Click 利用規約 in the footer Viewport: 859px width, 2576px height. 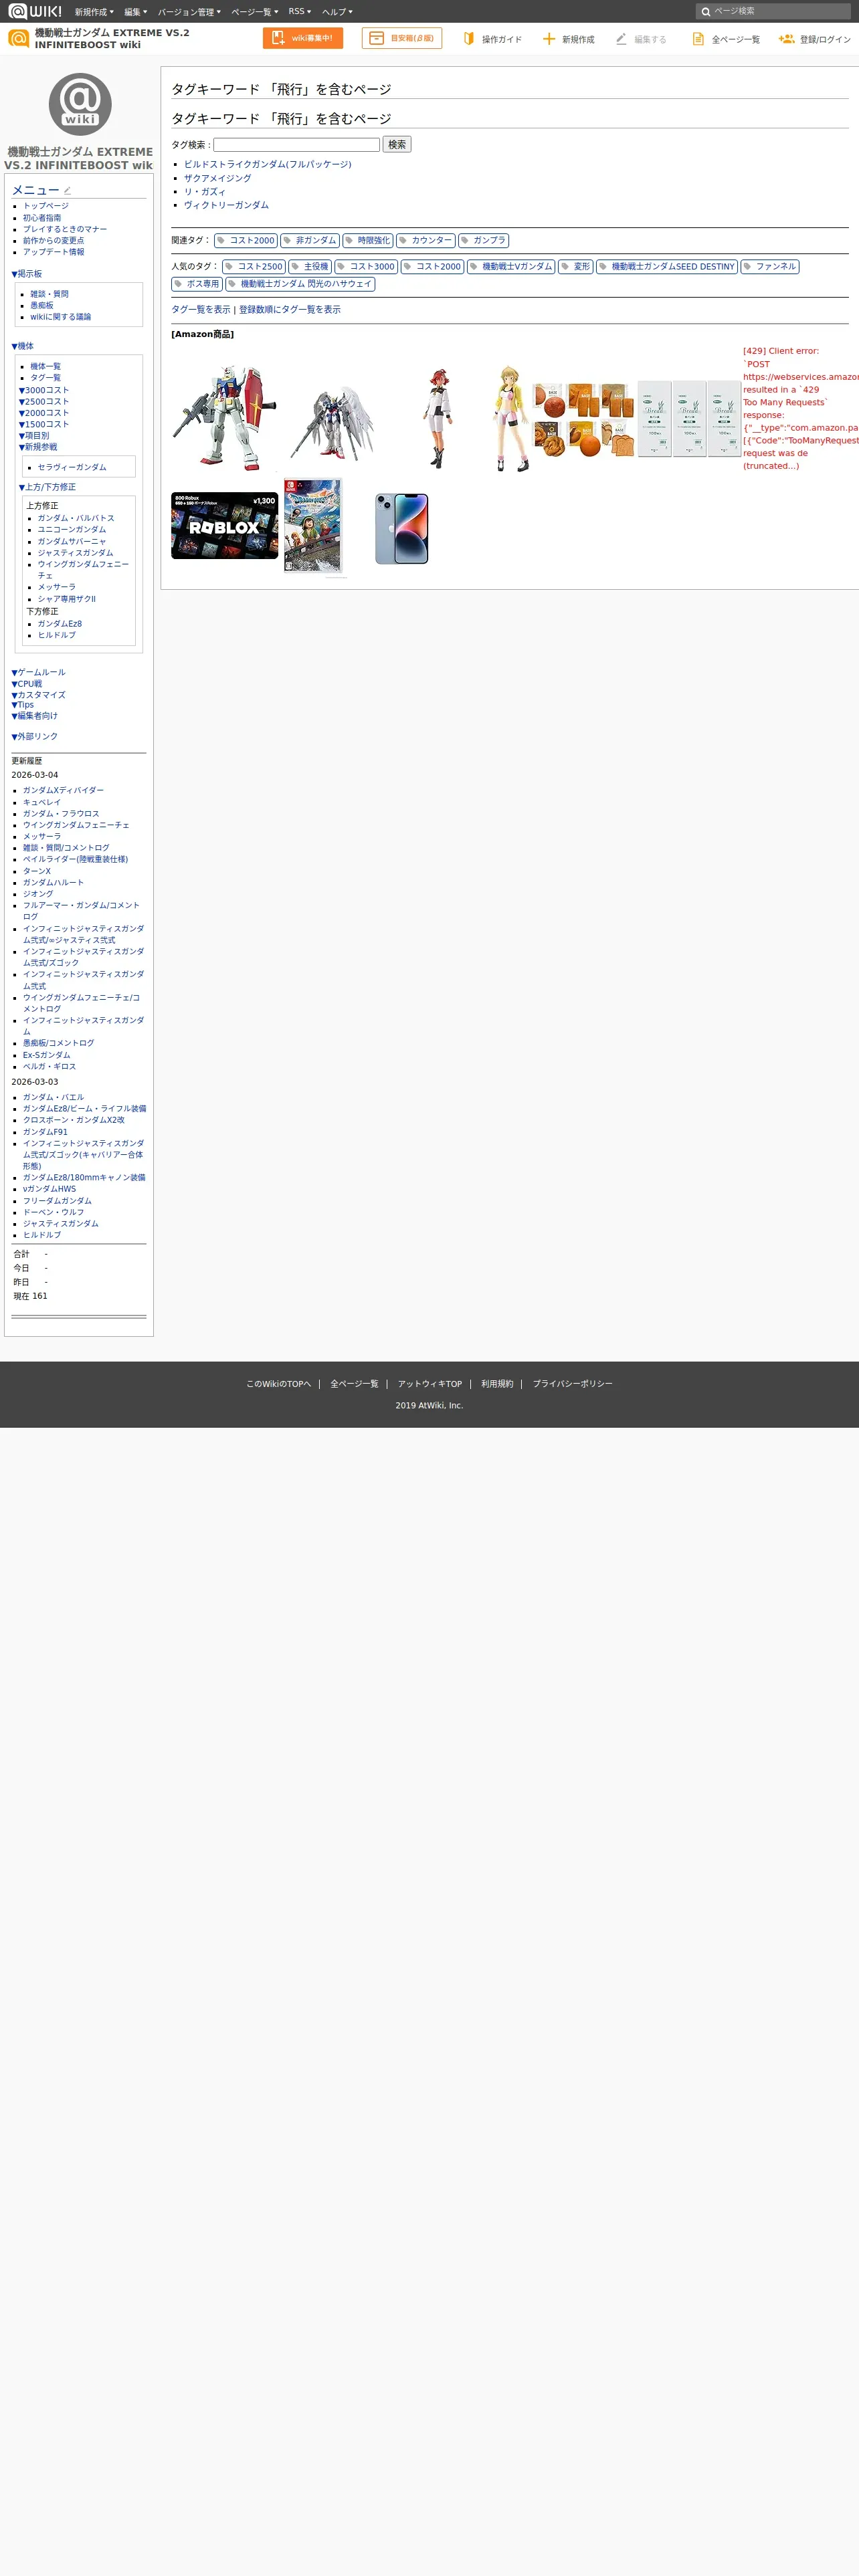[497, 1384]
